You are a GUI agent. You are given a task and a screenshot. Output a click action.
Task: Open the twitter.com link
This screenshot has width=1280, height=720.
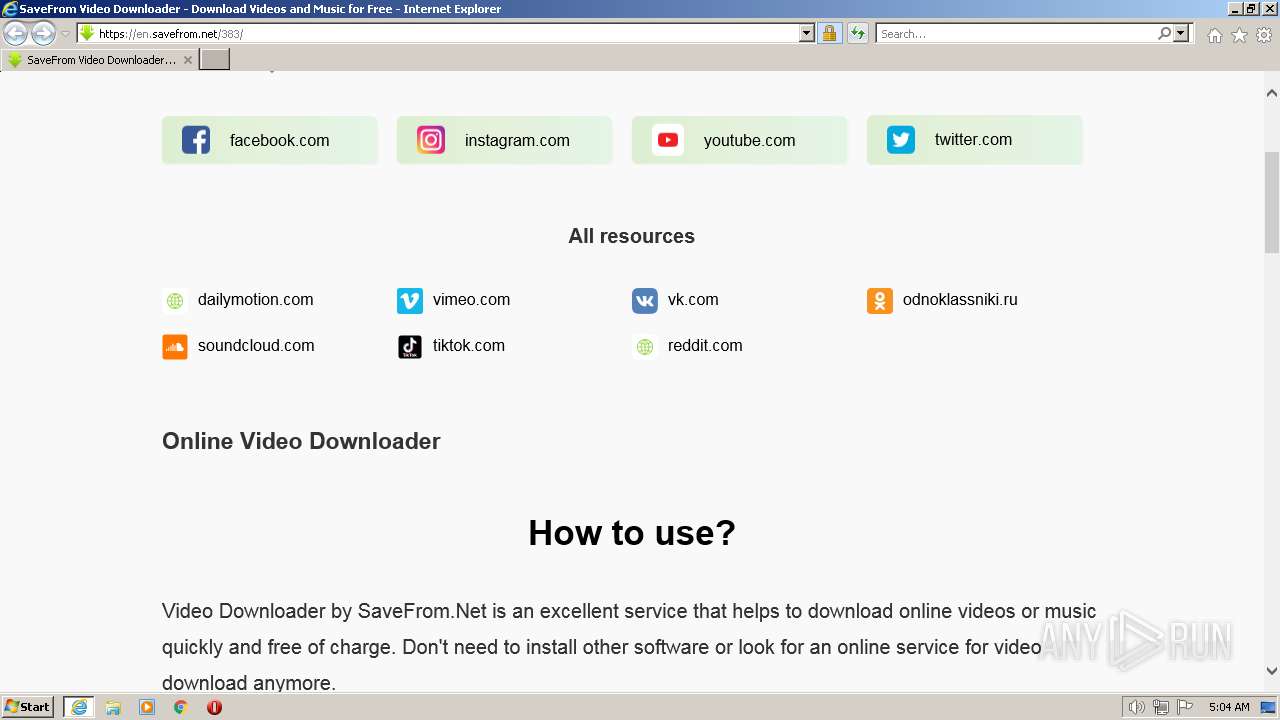[x=973, y=140]
